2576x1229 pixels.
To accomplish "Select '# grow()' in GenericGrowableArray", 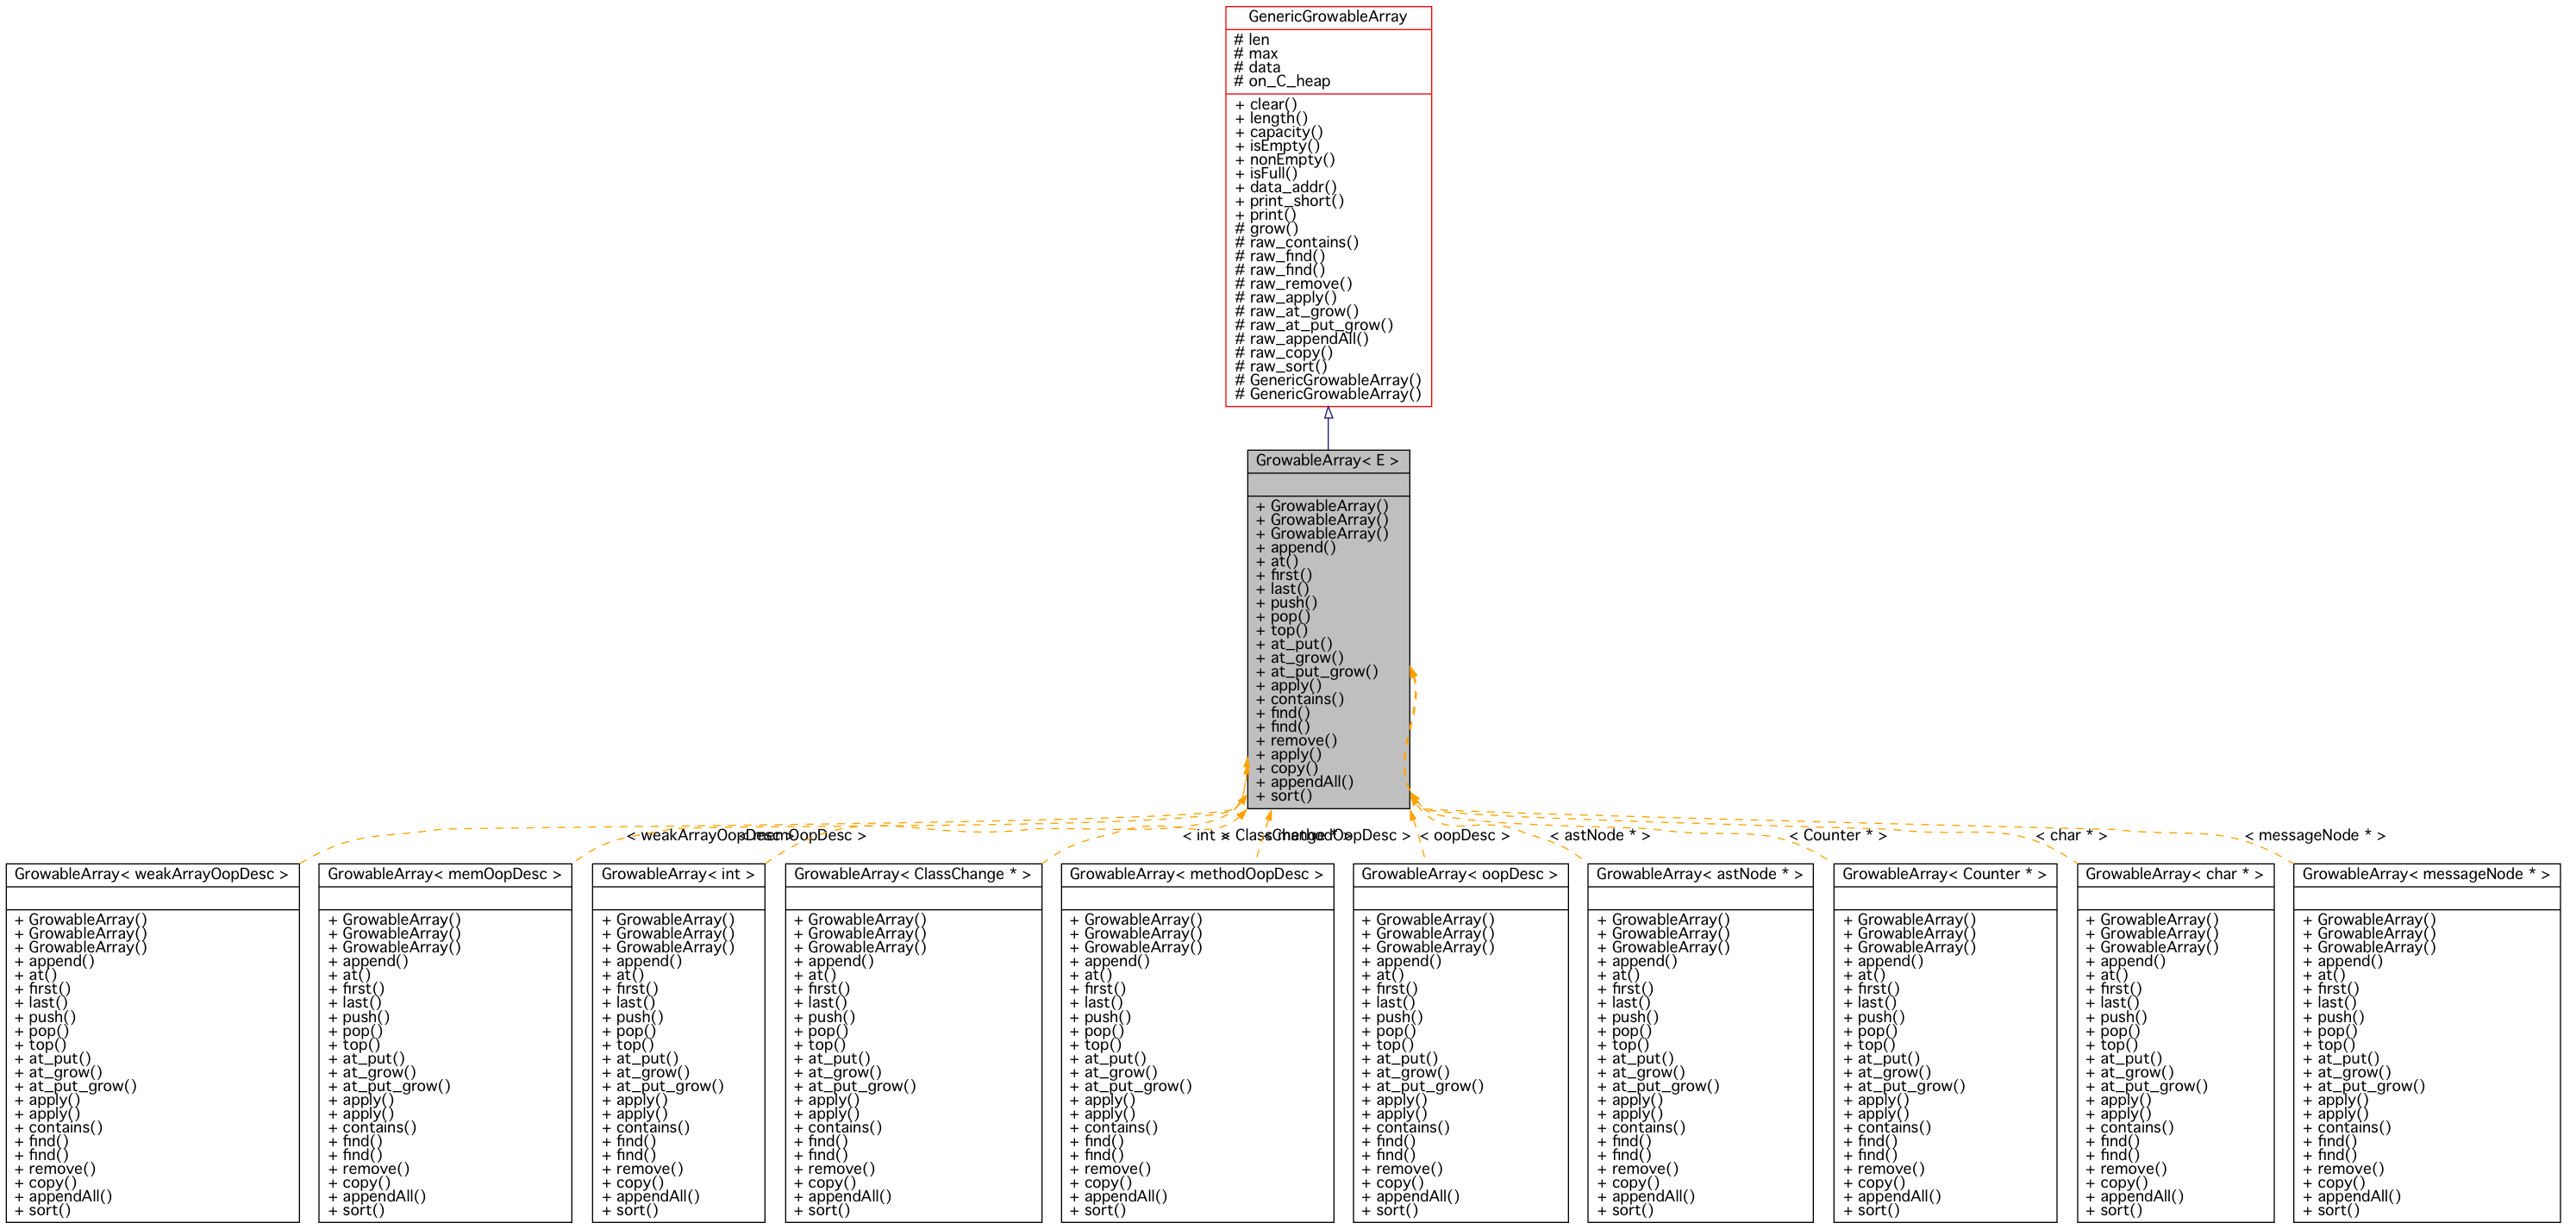I will [x=1266, y=229].
